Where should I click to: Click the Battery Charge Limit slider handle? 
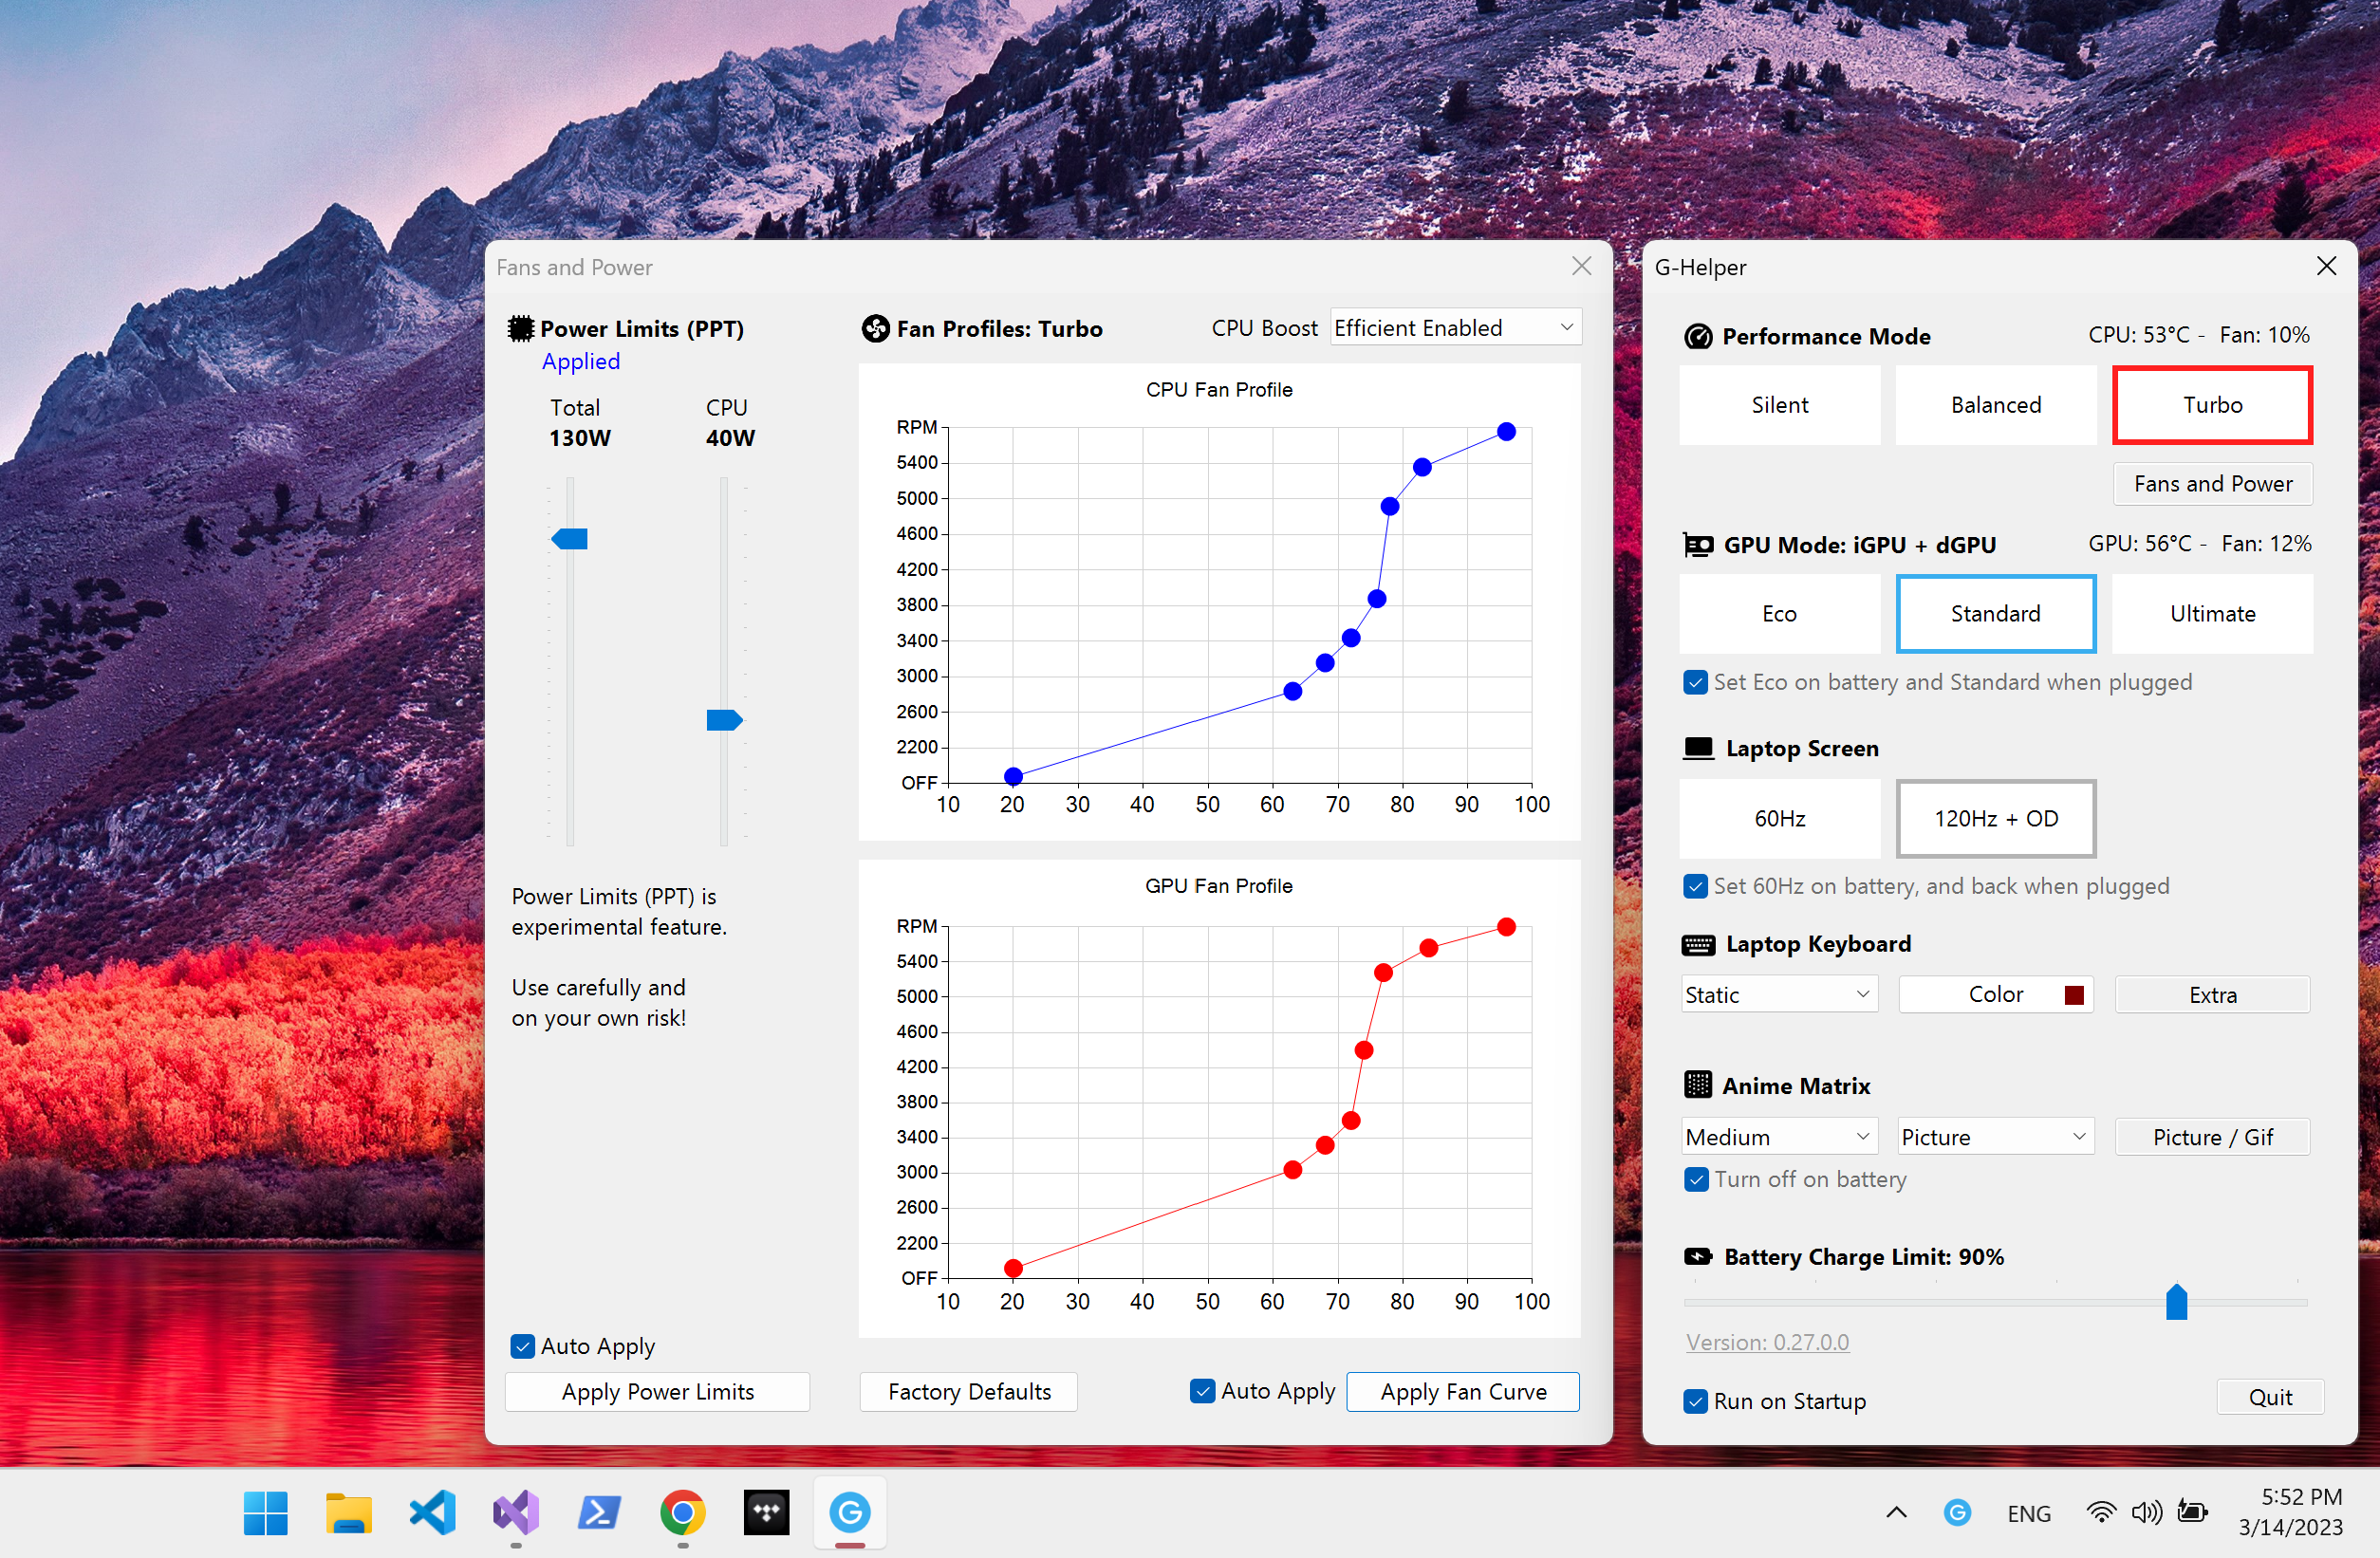point(2176,1302)
